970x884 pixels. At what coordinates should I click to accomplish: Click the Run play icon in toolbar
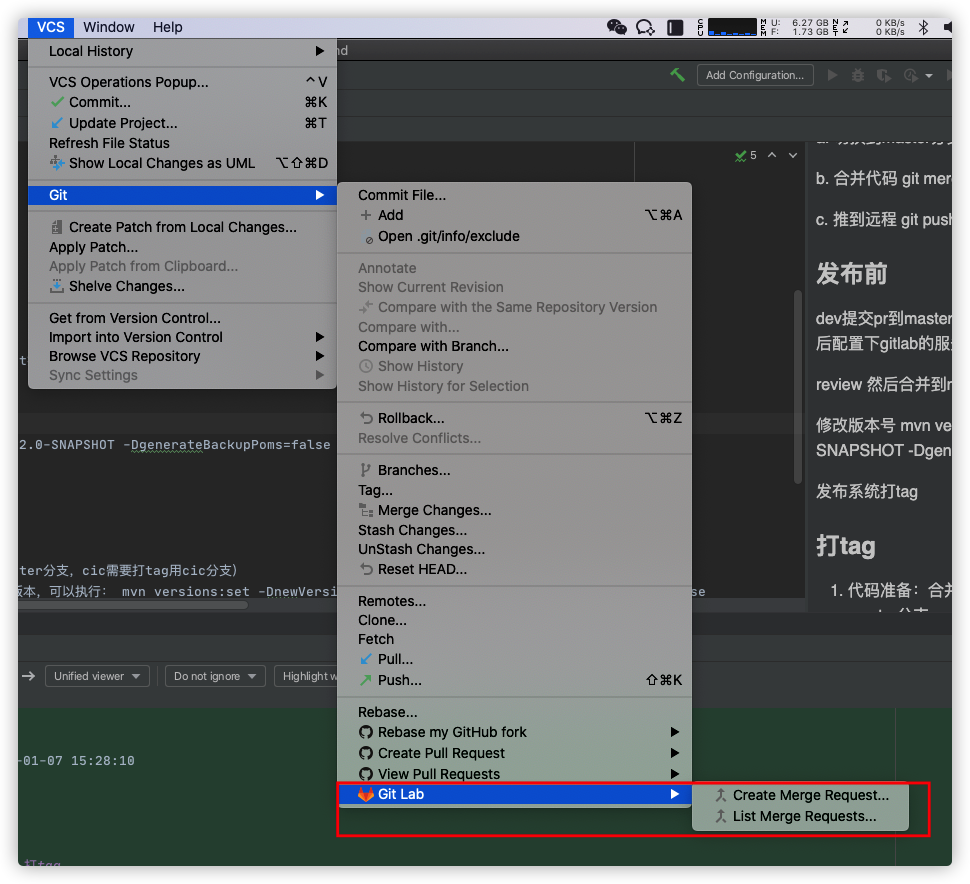[831, 75]
